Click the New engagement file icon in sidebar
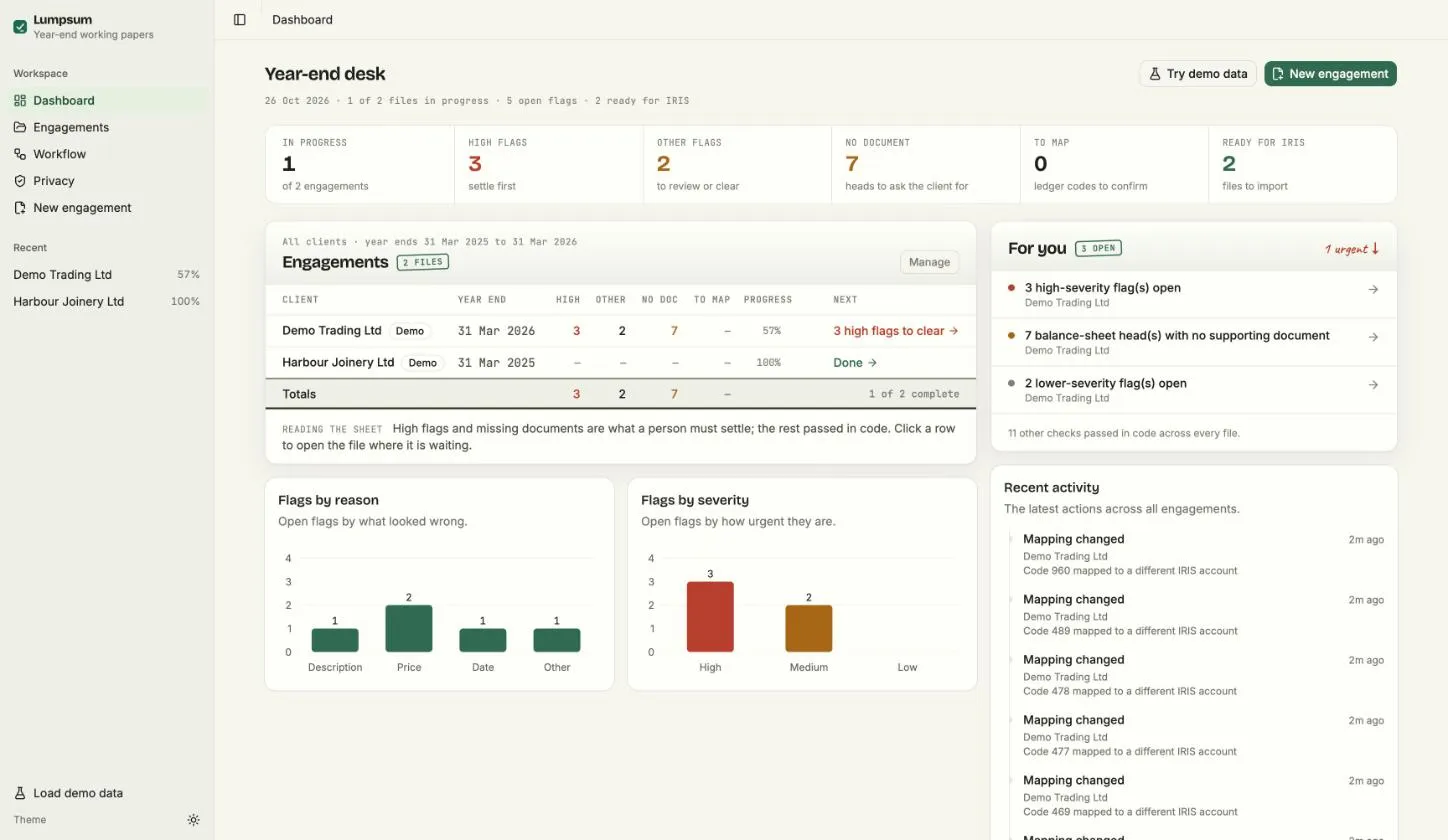This screenshot has width=1448, height=840. [20, 208]
